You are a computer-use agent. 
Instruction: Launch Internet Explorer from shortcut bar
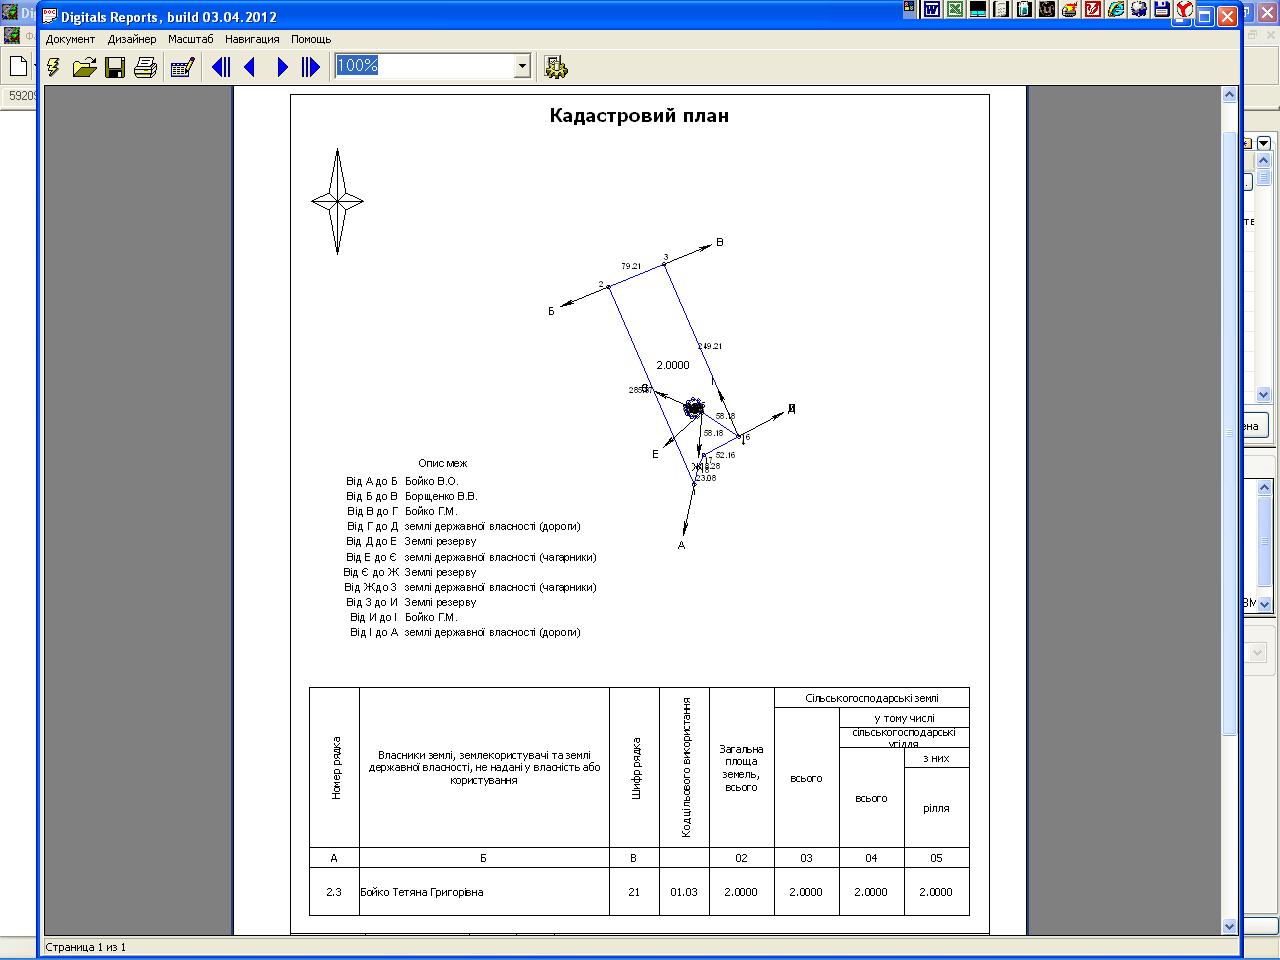(x=1116, y=10)
